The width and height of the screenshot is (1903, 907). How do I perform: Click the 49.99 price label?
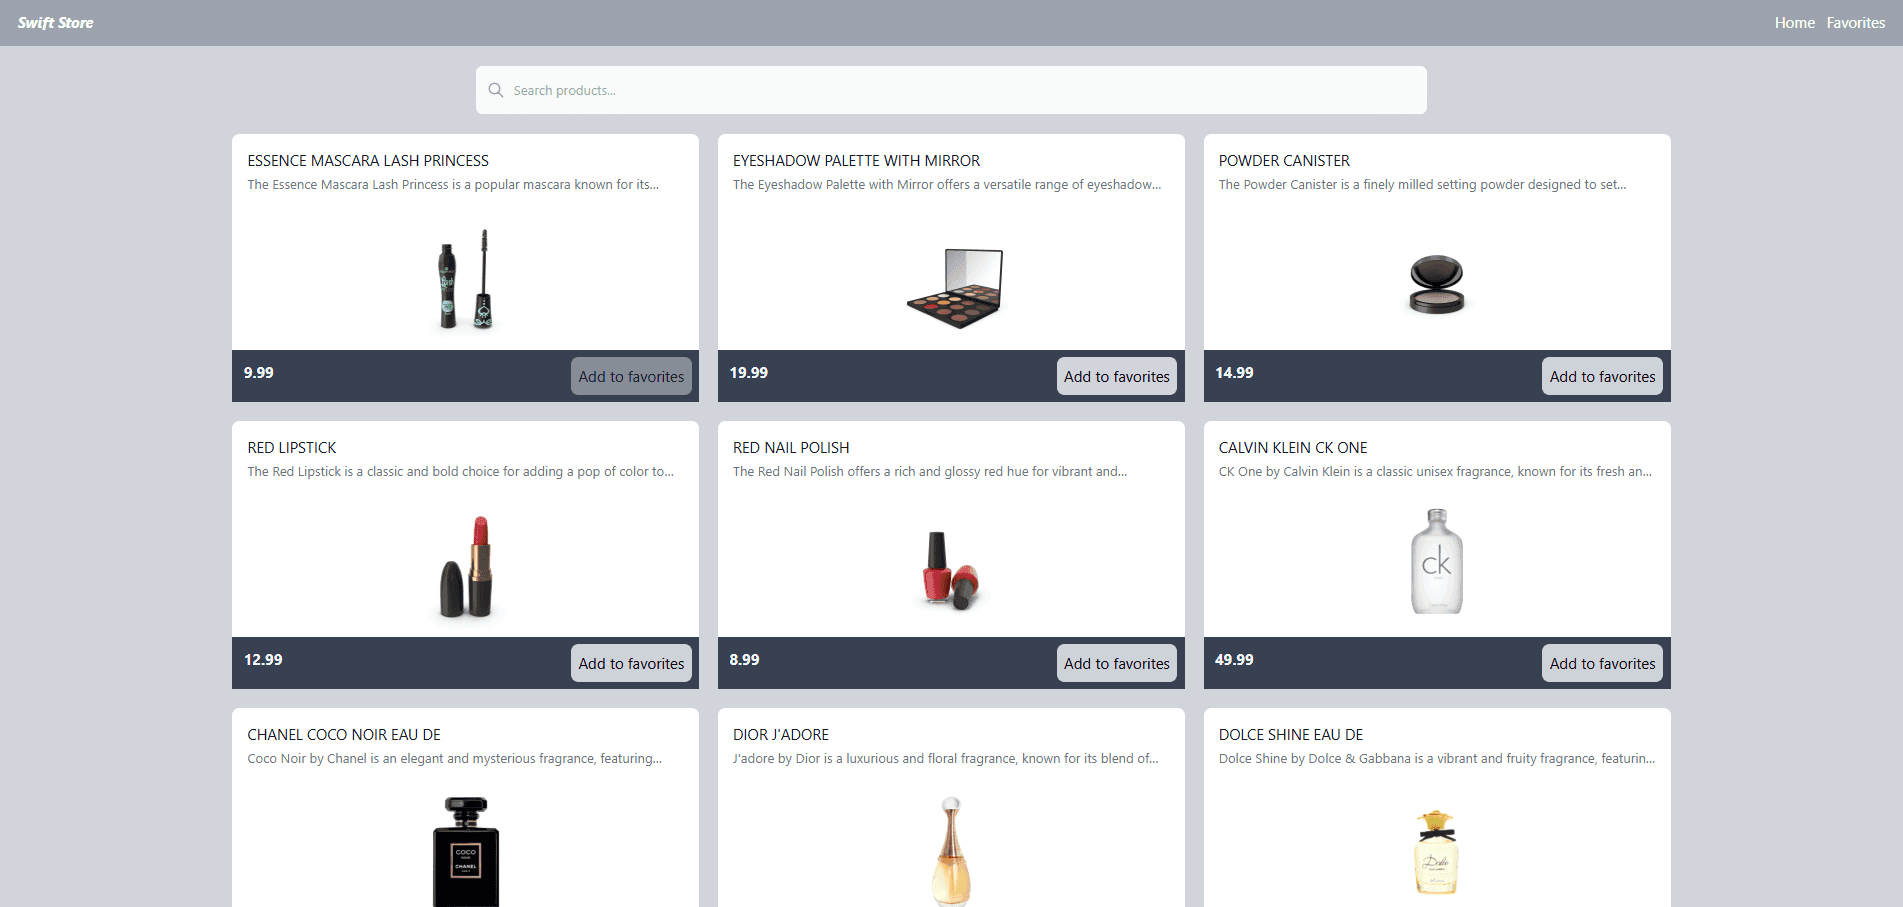click(x=1234, y=659)
